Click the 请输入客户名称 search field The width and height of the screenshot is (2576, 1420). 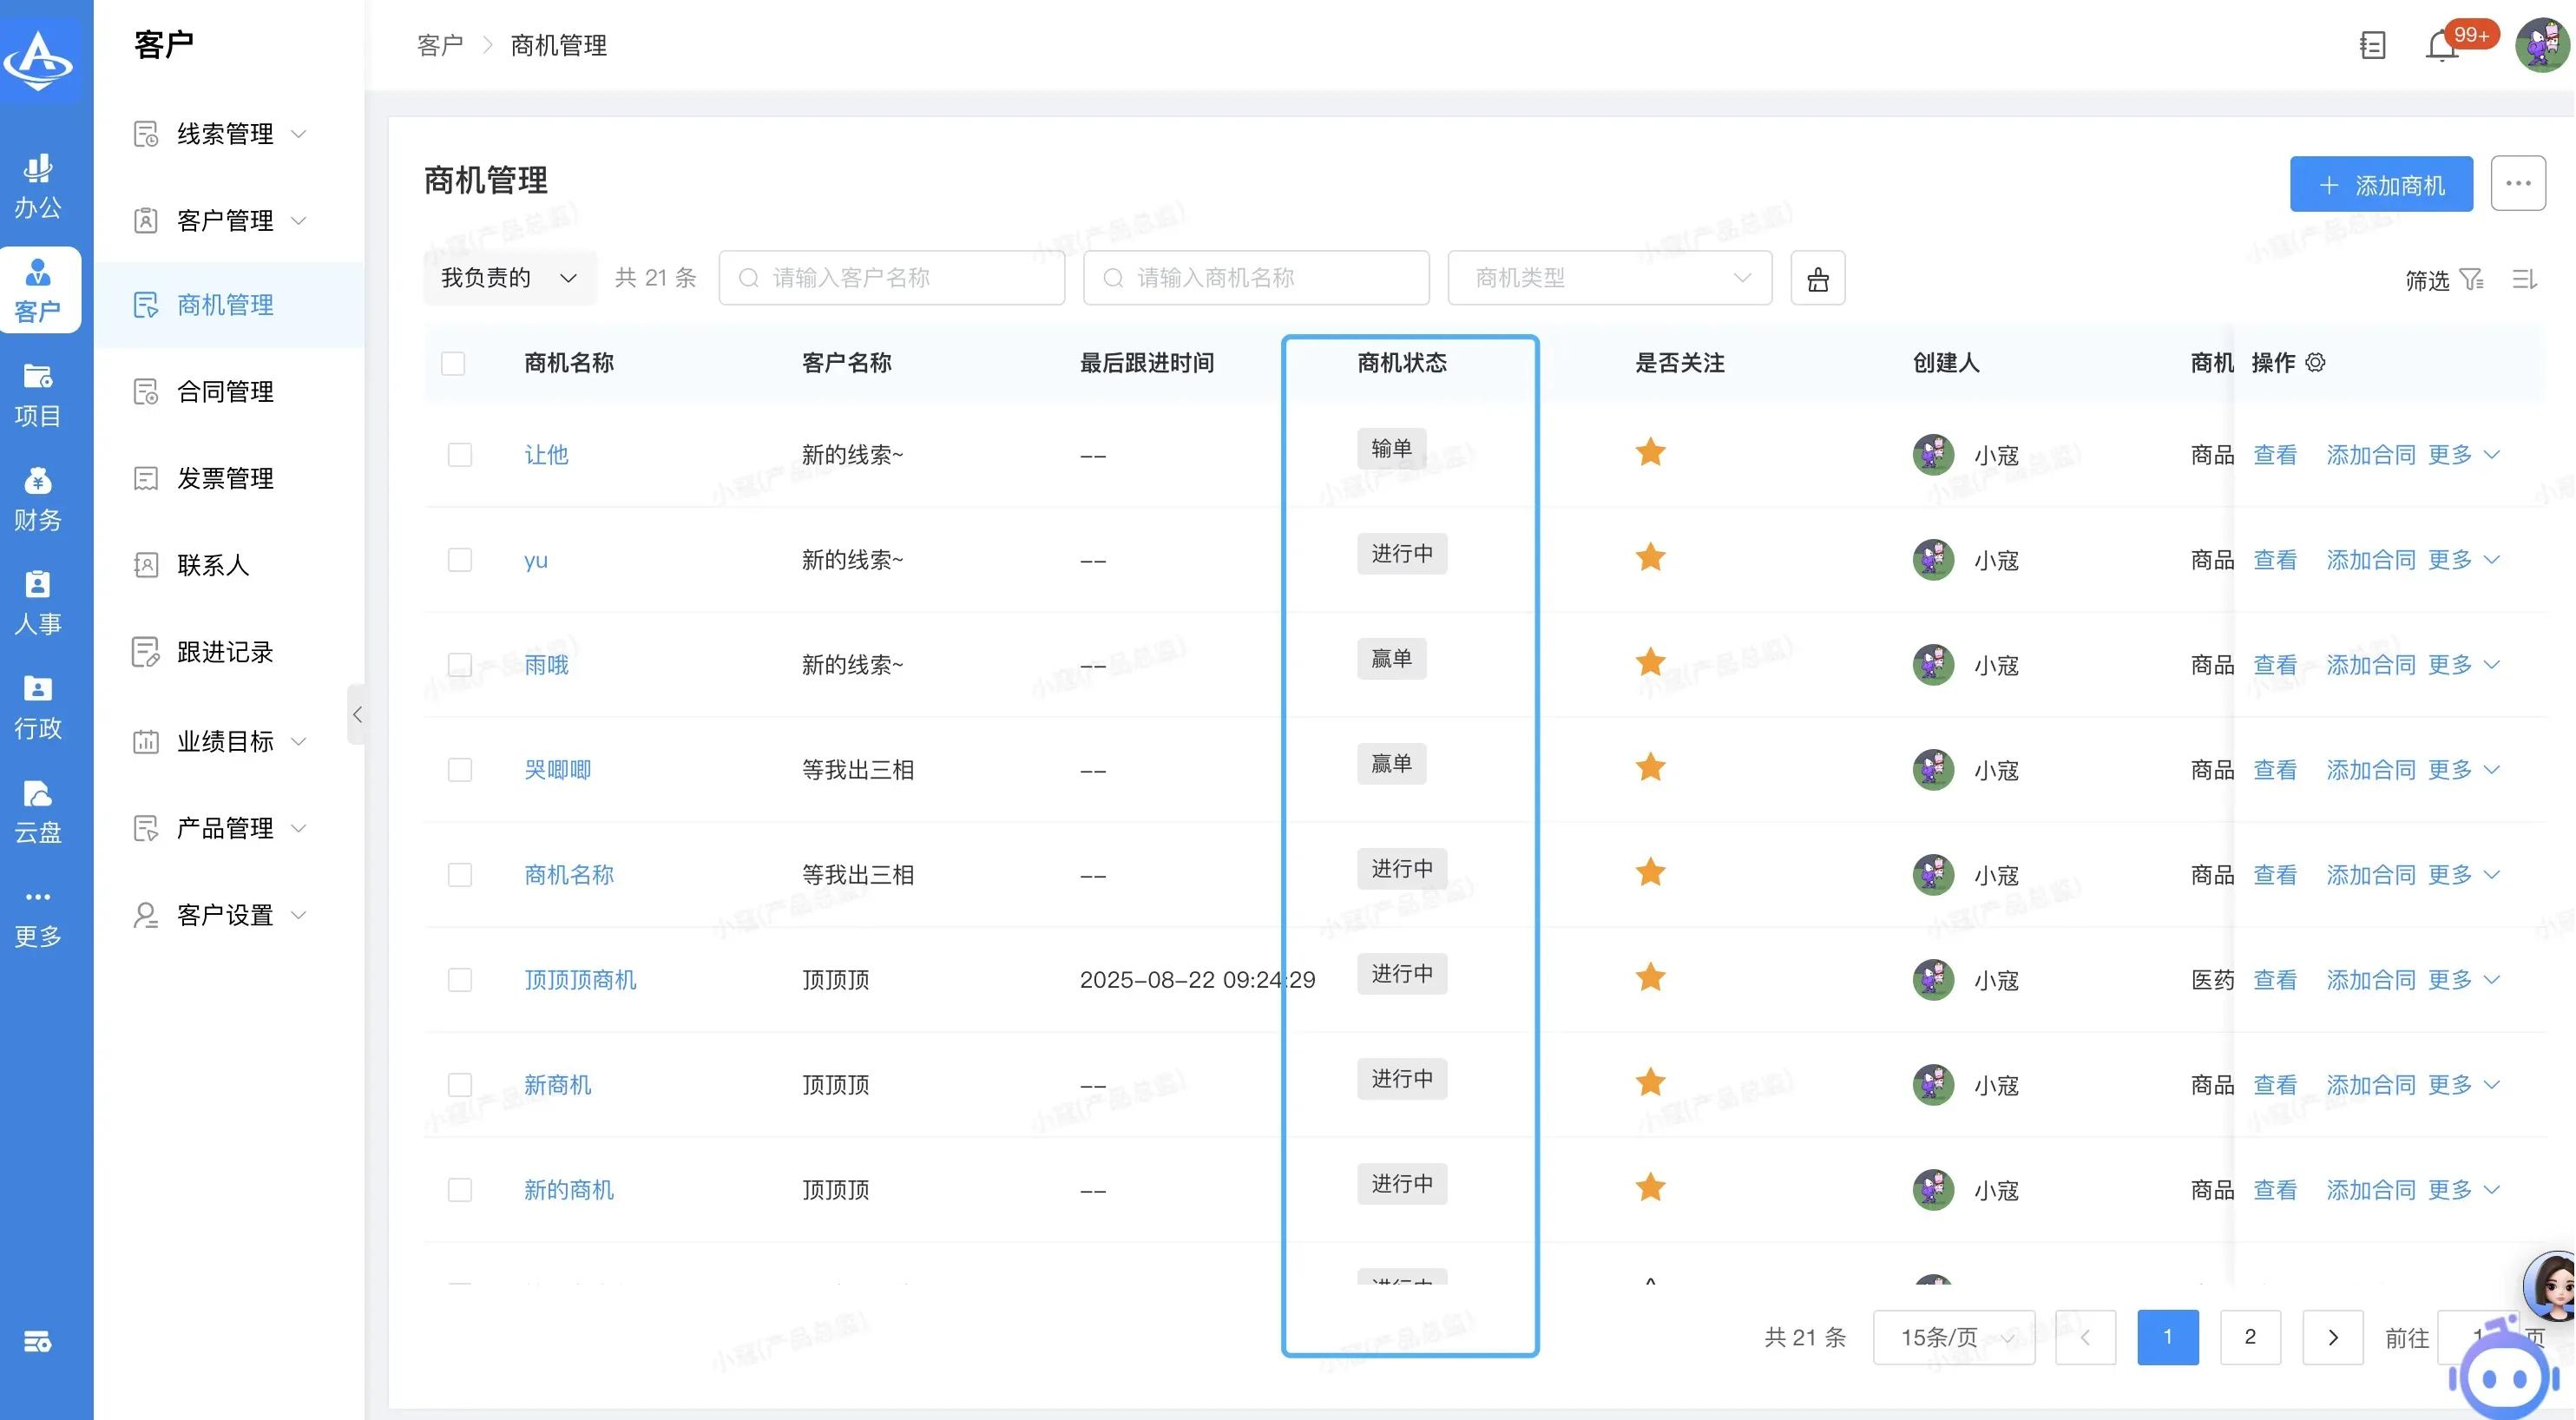coord(891,278)
